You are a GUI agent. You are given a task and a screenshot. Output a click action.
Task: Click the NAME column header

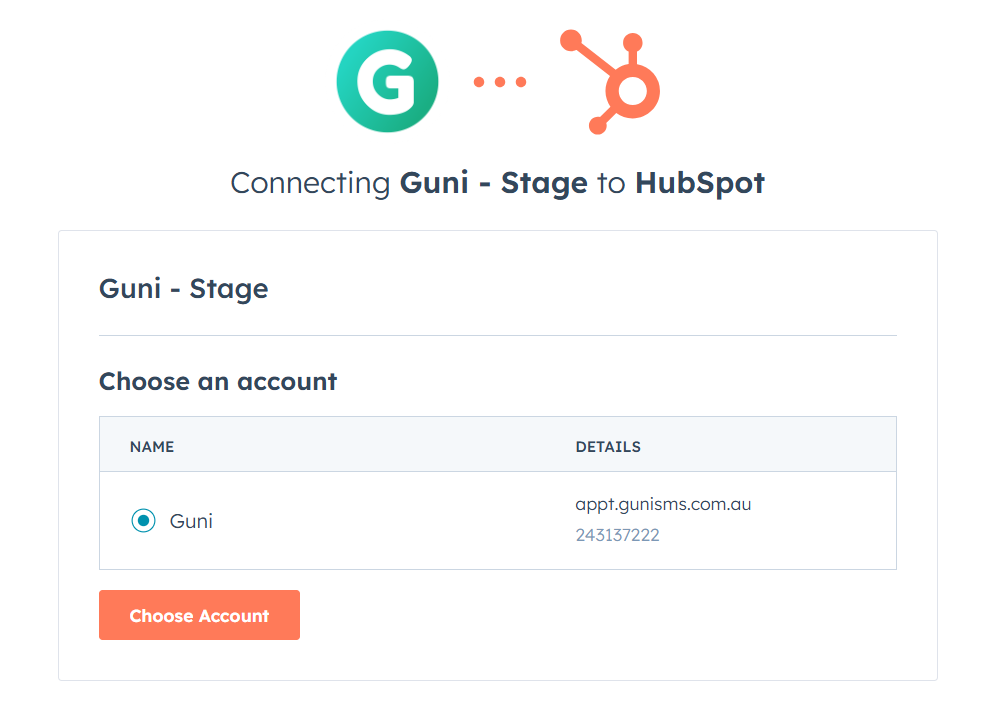pos(152,447)
